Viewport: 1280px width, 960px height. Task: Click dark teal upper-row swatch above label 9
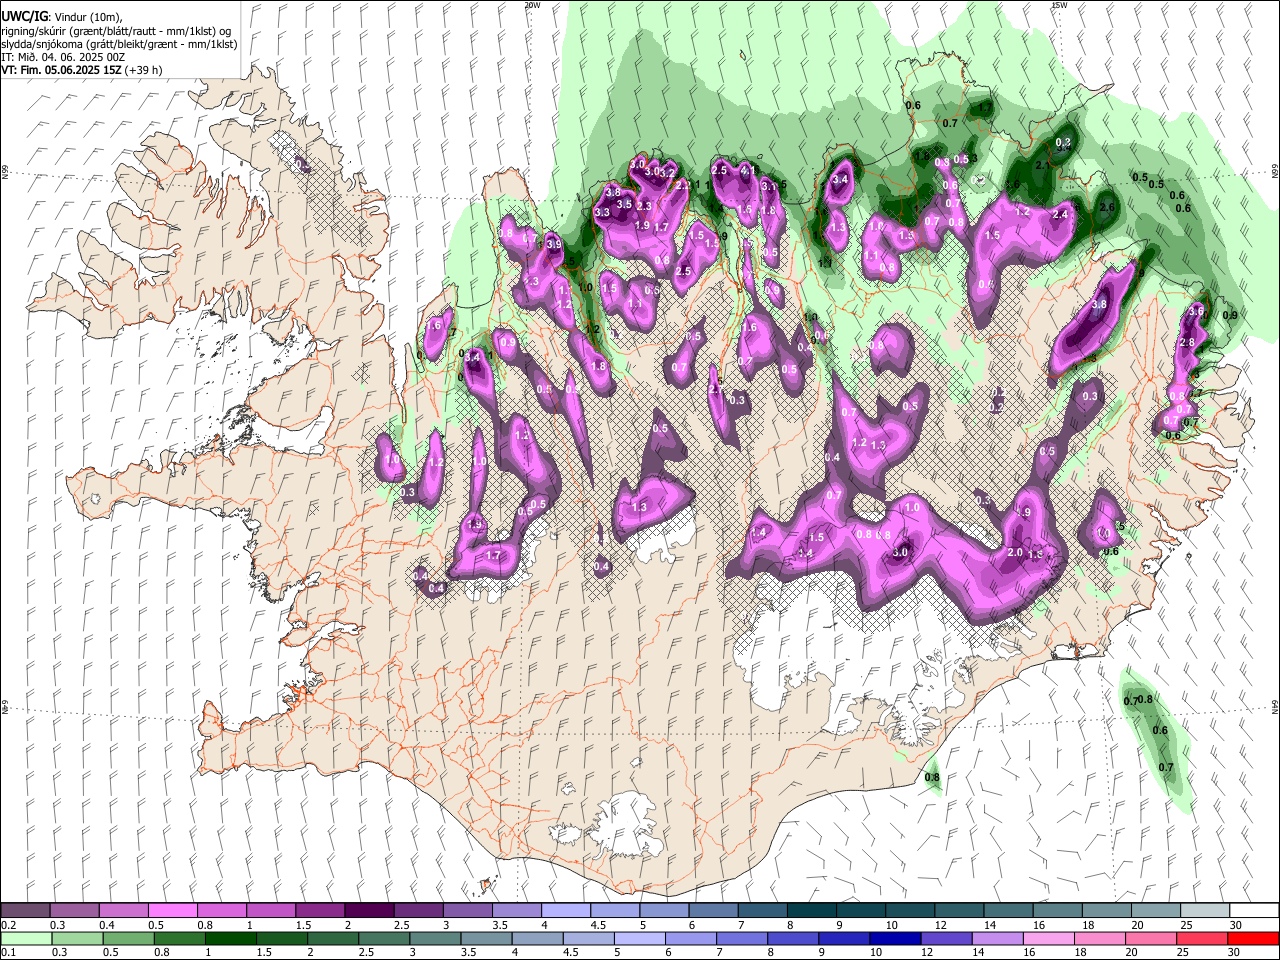(x=859, y=911)
